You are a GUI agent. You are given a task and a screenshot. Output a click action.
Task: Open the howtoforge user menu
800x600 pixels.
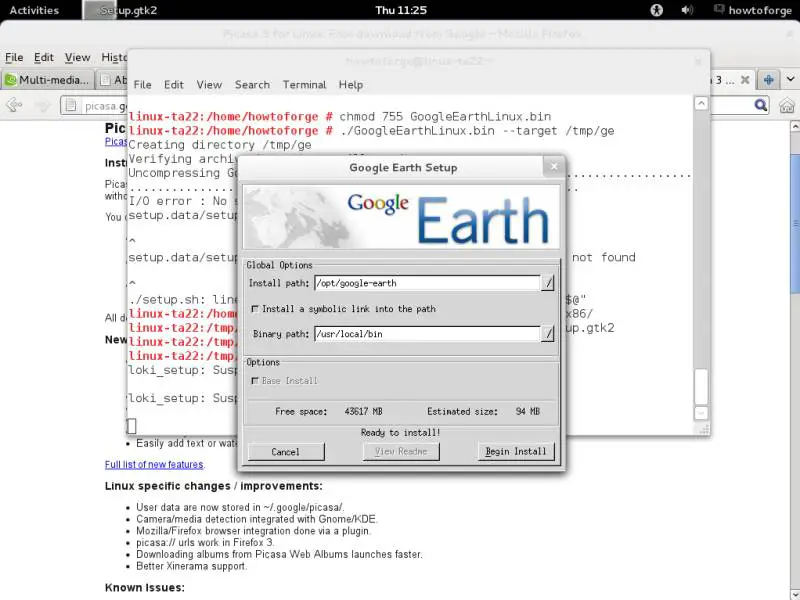[753, 10]
